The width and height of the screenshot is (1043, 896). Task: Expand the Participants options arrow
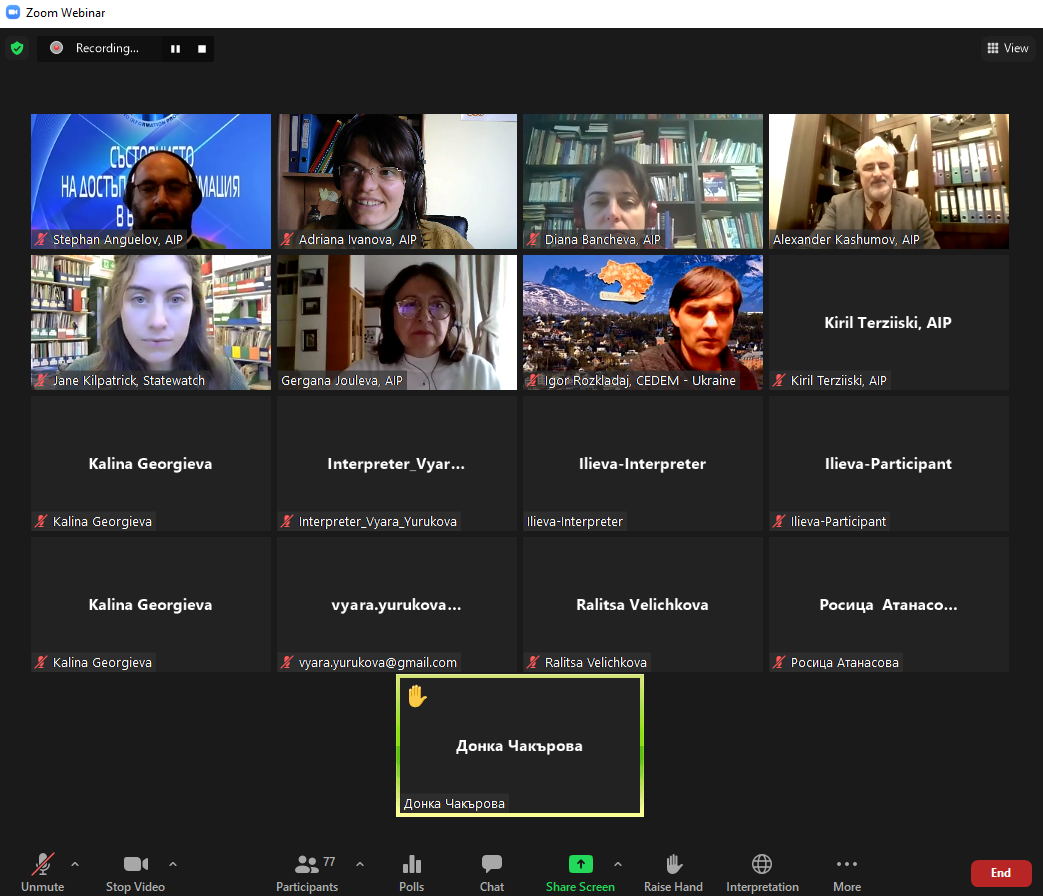click(x=360, y=864)
